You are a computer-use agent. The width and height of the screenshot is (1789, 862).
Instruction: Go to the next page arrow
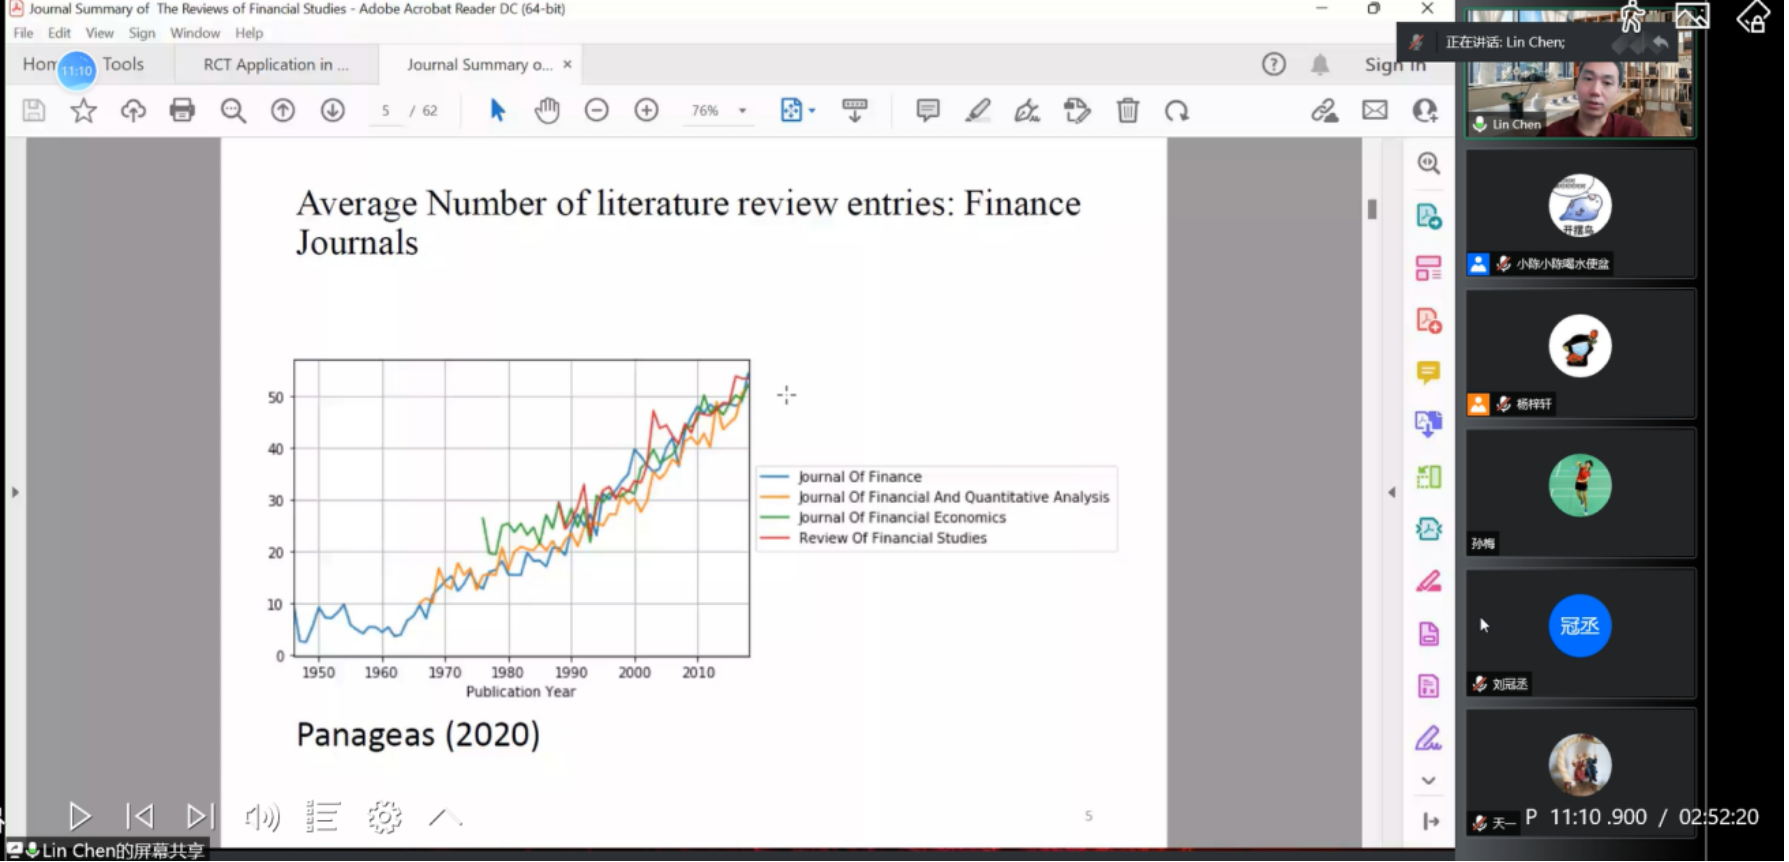point(332,110)
